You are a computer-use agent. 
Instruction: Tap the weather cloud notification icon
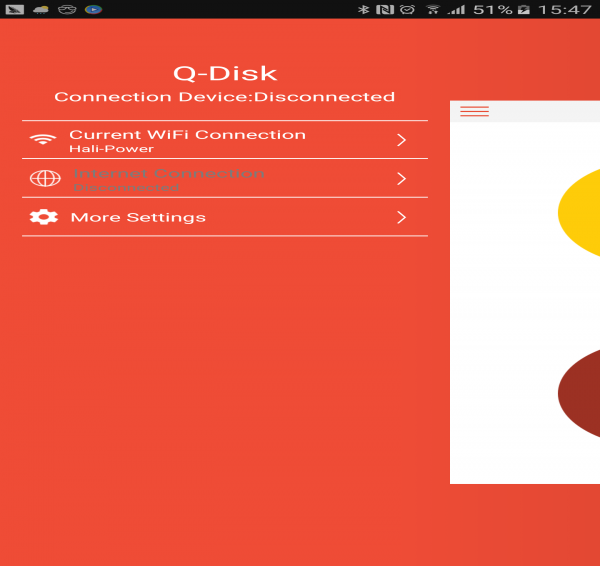pyautogui.click(x=41, y=9)
